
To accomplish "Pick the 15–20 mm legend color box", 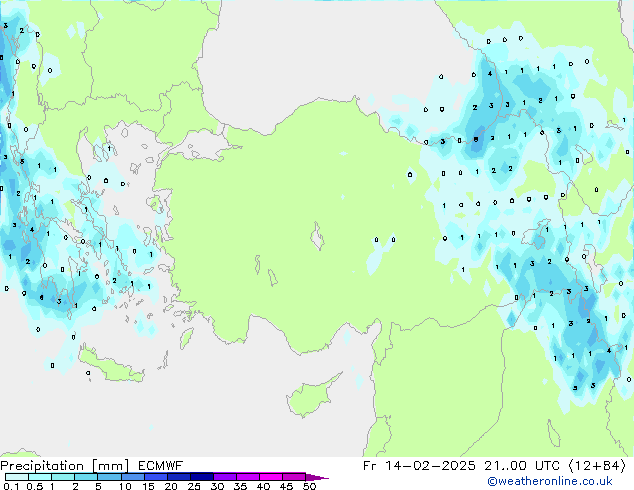I will point(155,477).
